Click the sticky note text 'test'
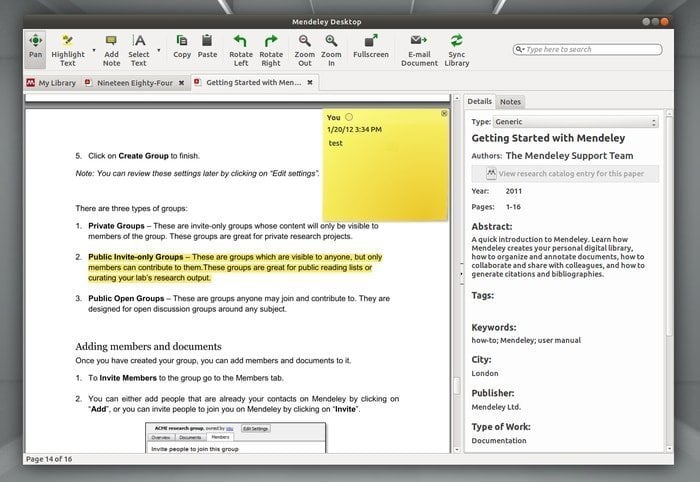The image size is (700, 482). click(336, 143)
